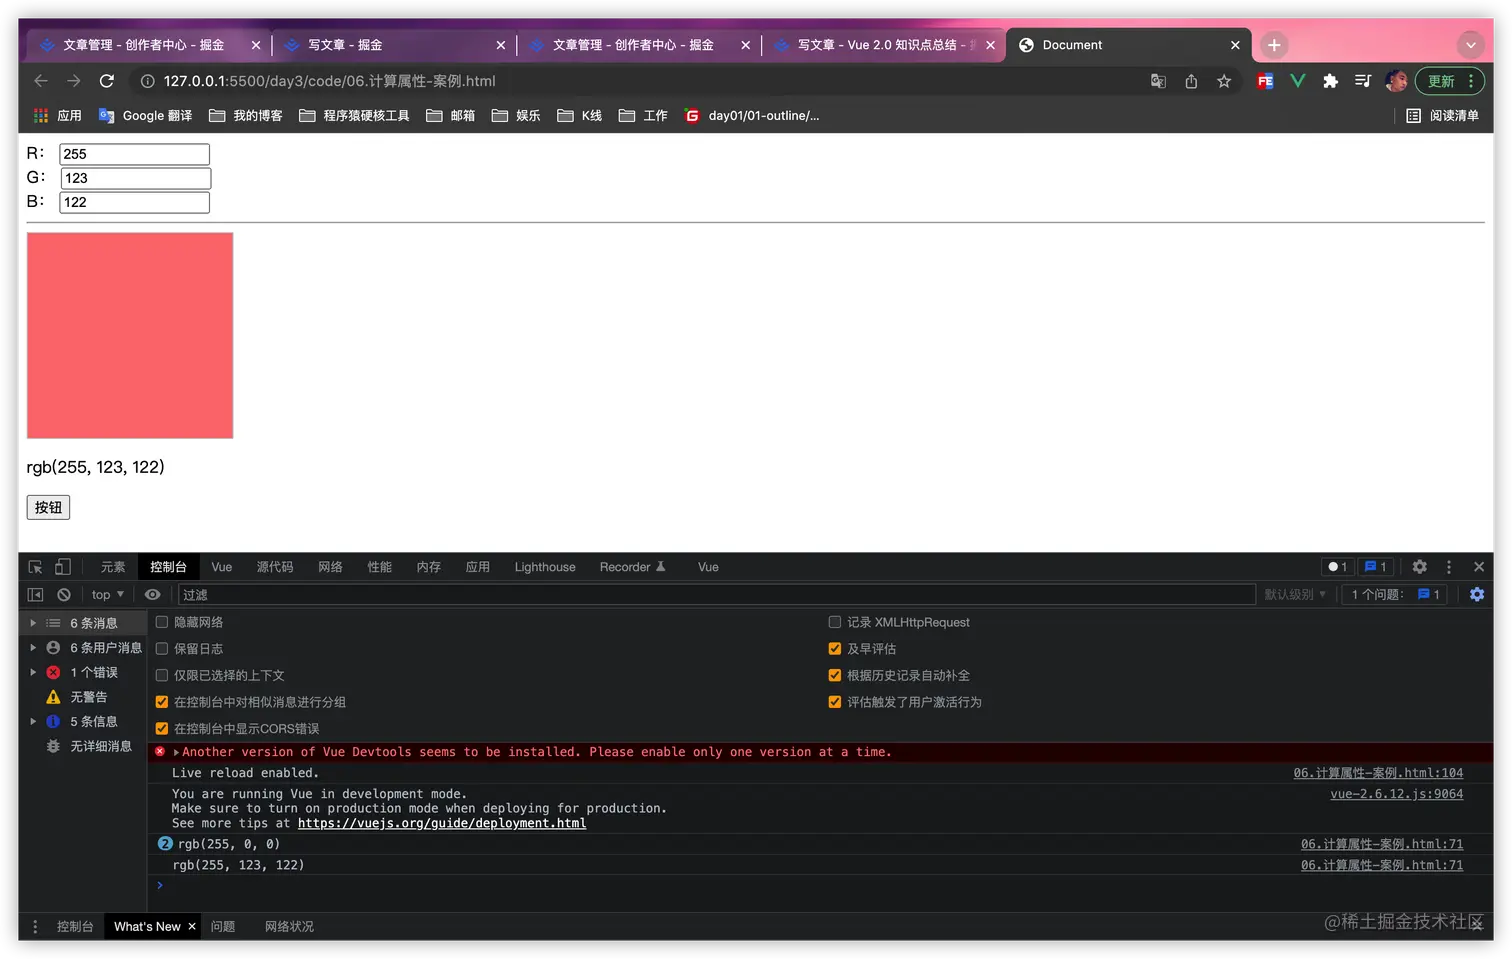This screenshot has height=959, width=1512.
Task: Click the console sidebar panel icon
Action: 34,594
